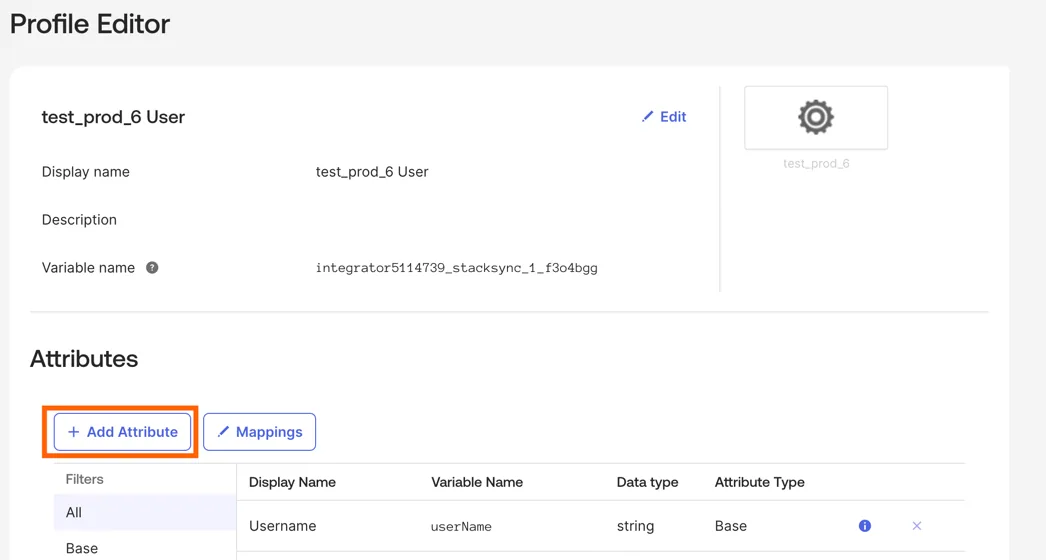Click the userName variable name cell
Viewport: 1046px width, 560px height.
click(x=461, y=527)
